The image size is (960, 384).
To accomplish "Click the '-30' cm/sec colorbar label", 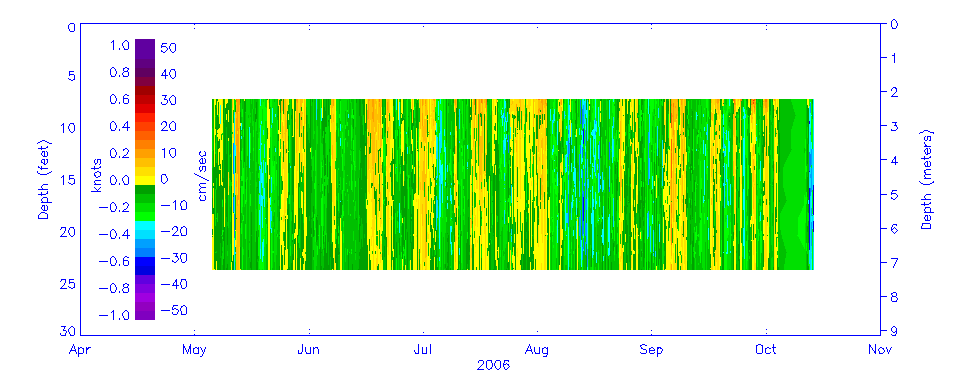I will (x=173, y=258).
